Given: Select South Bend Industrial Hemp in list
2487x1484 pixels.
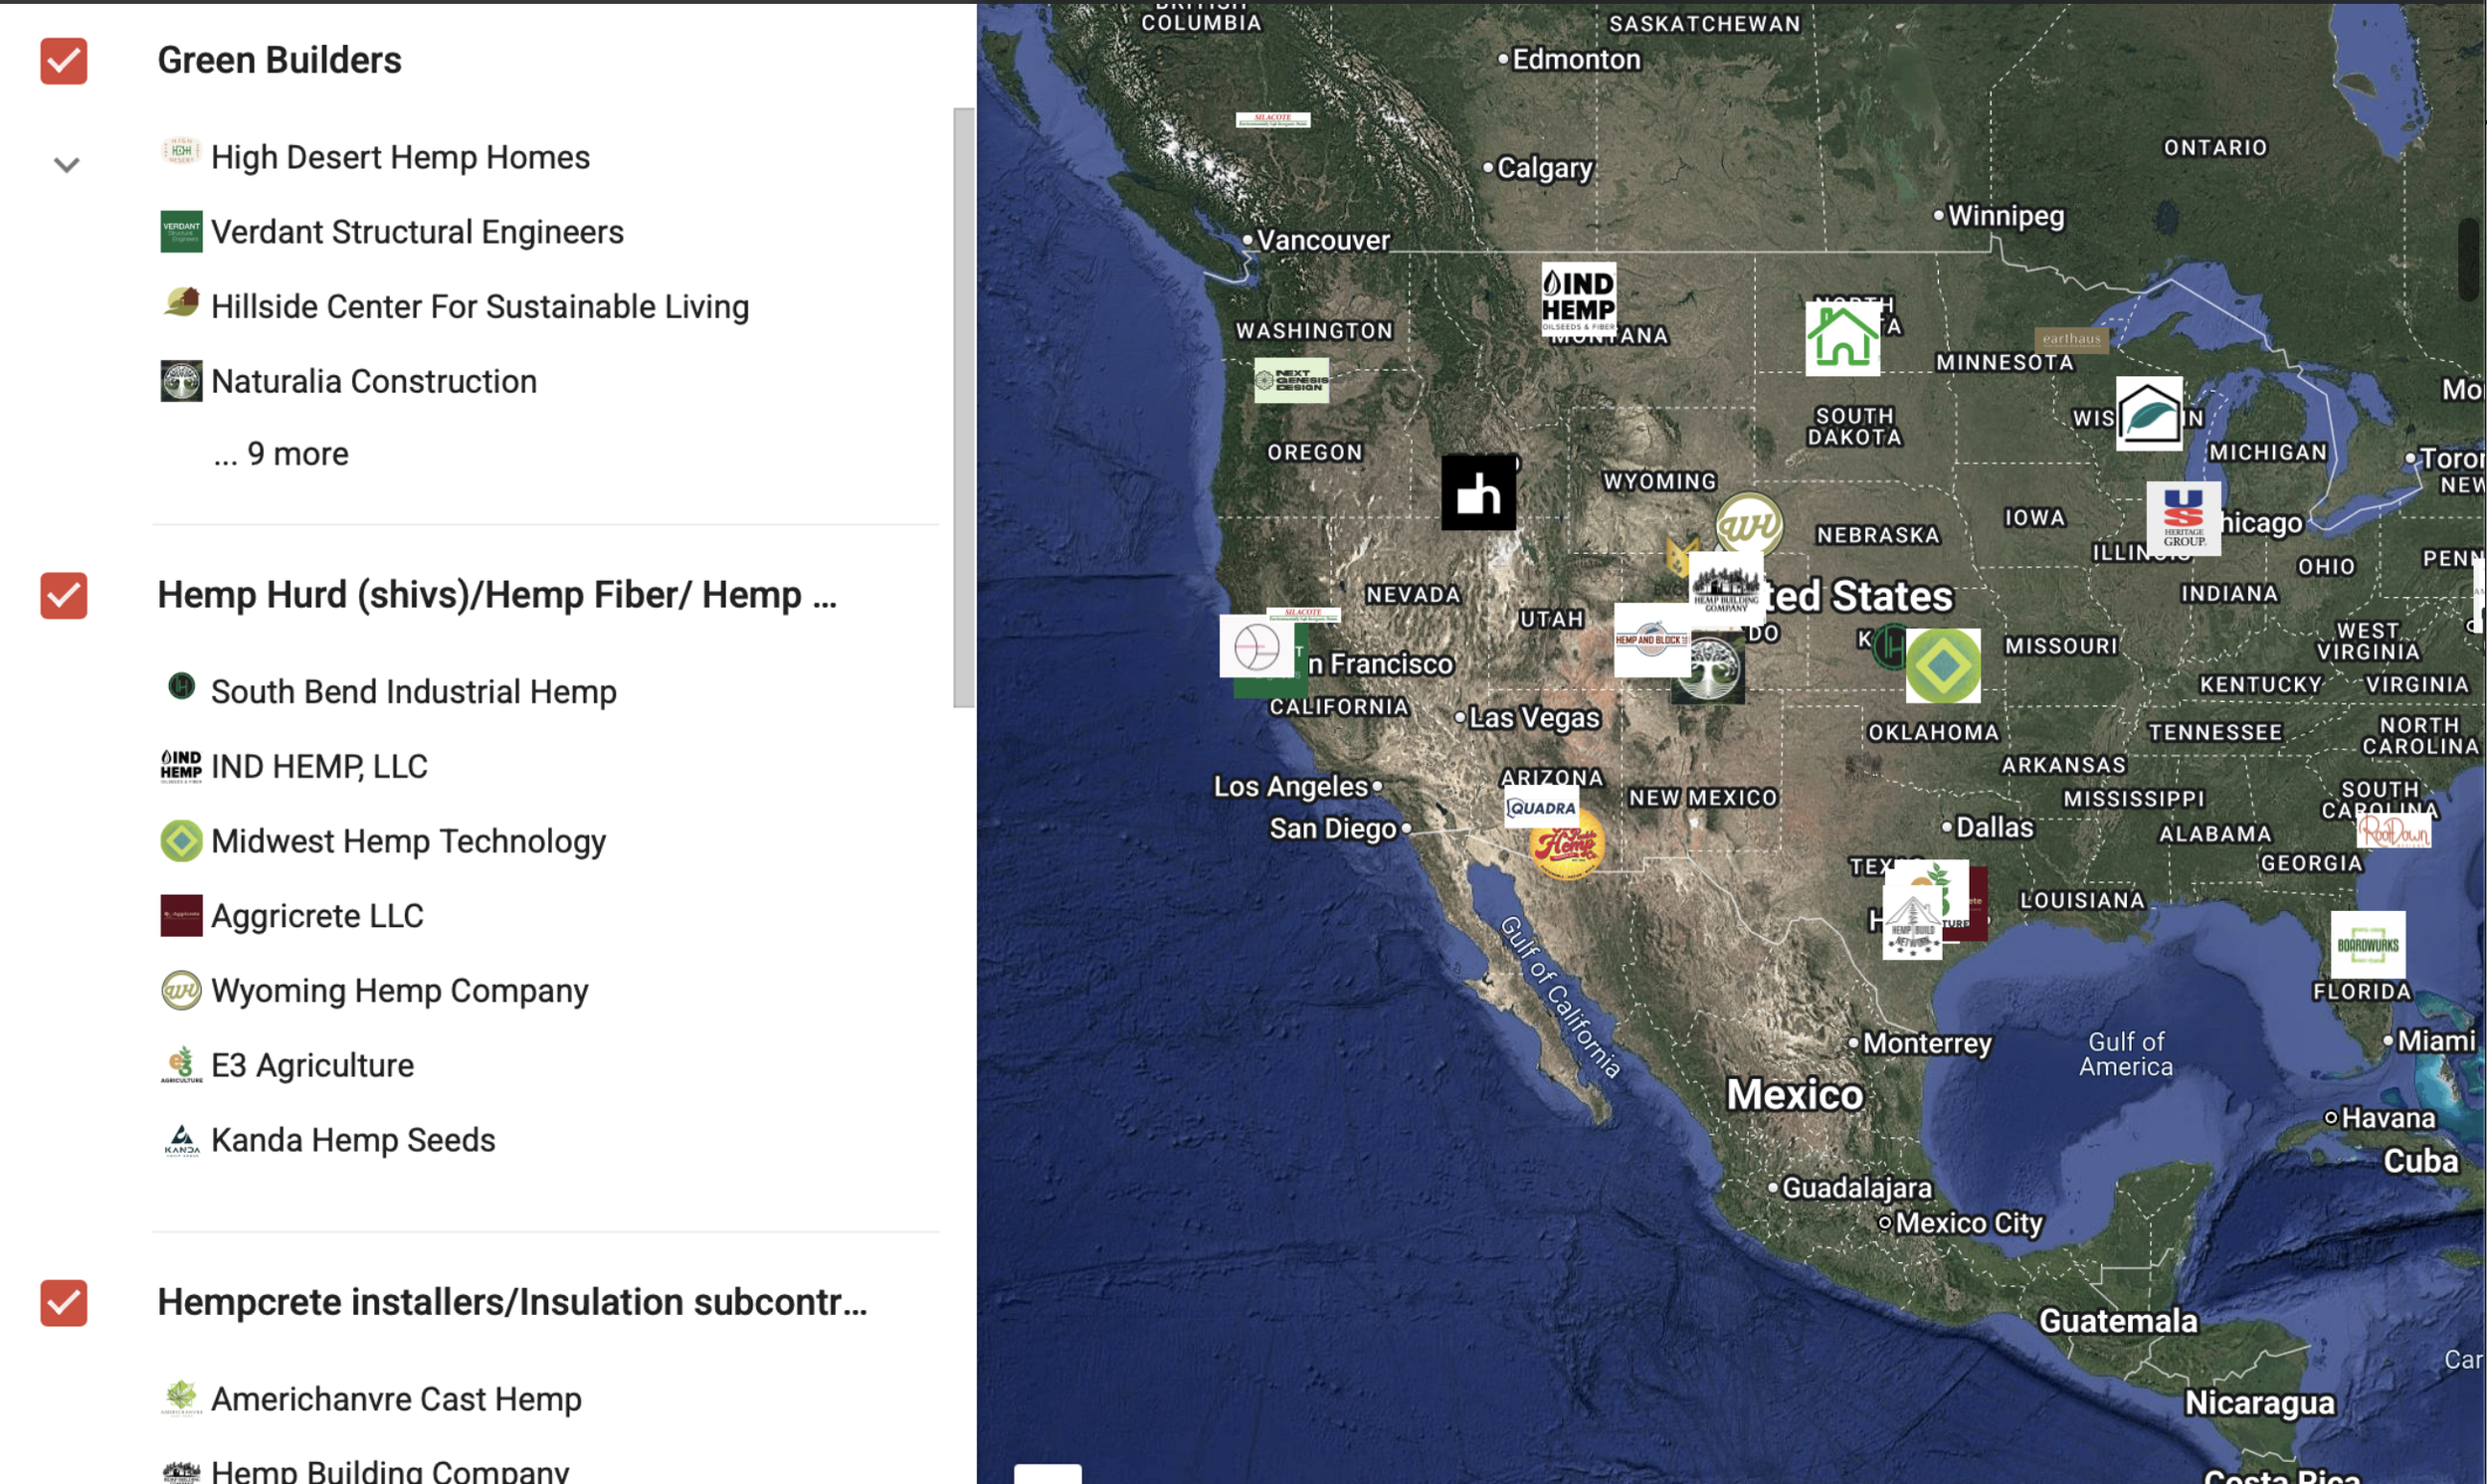Looking at the screenshot, I should click(x=413, y=691).
